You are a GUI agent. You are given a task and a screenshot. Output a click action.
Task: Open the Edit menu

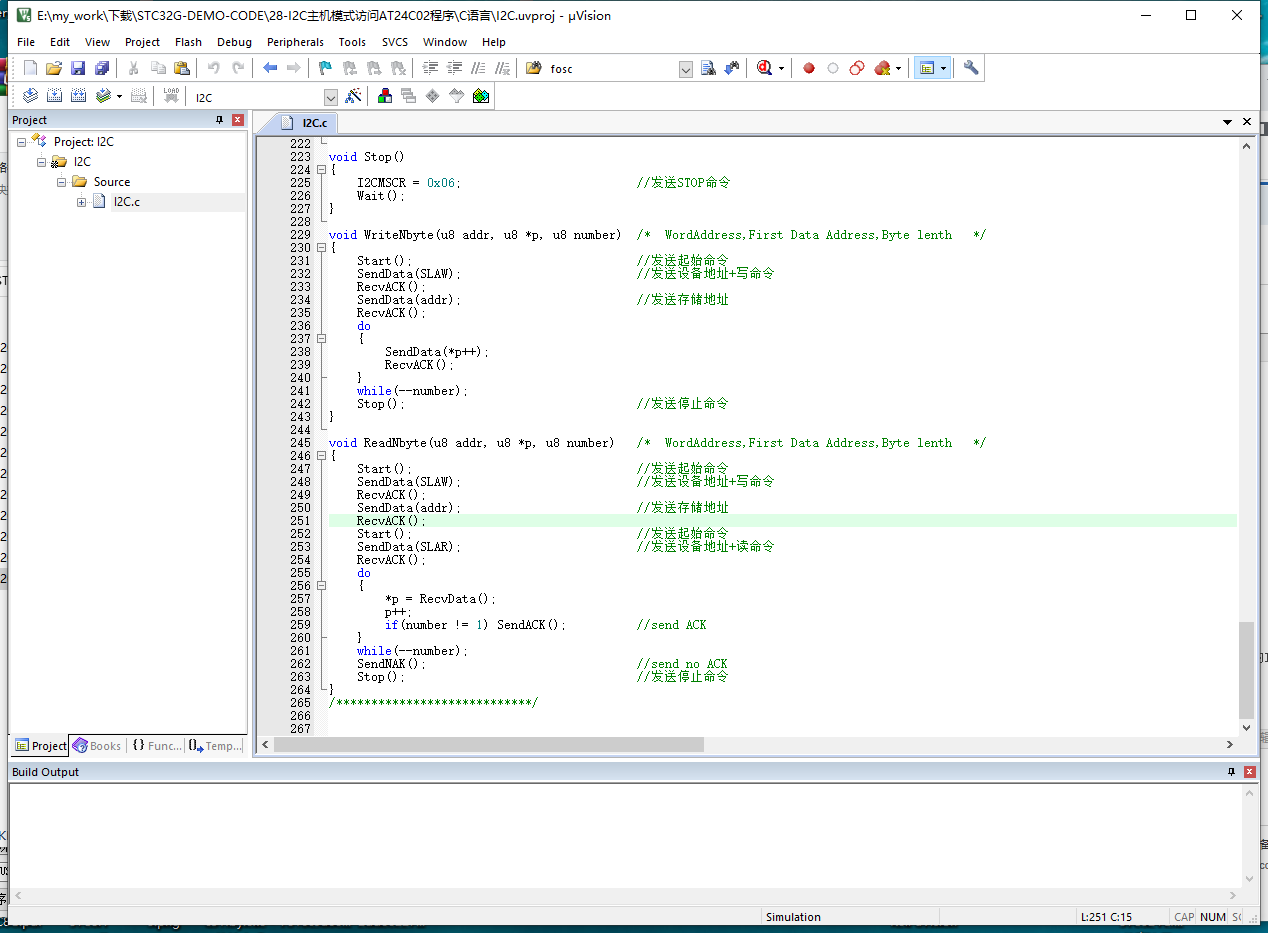[x=60, y=42]
